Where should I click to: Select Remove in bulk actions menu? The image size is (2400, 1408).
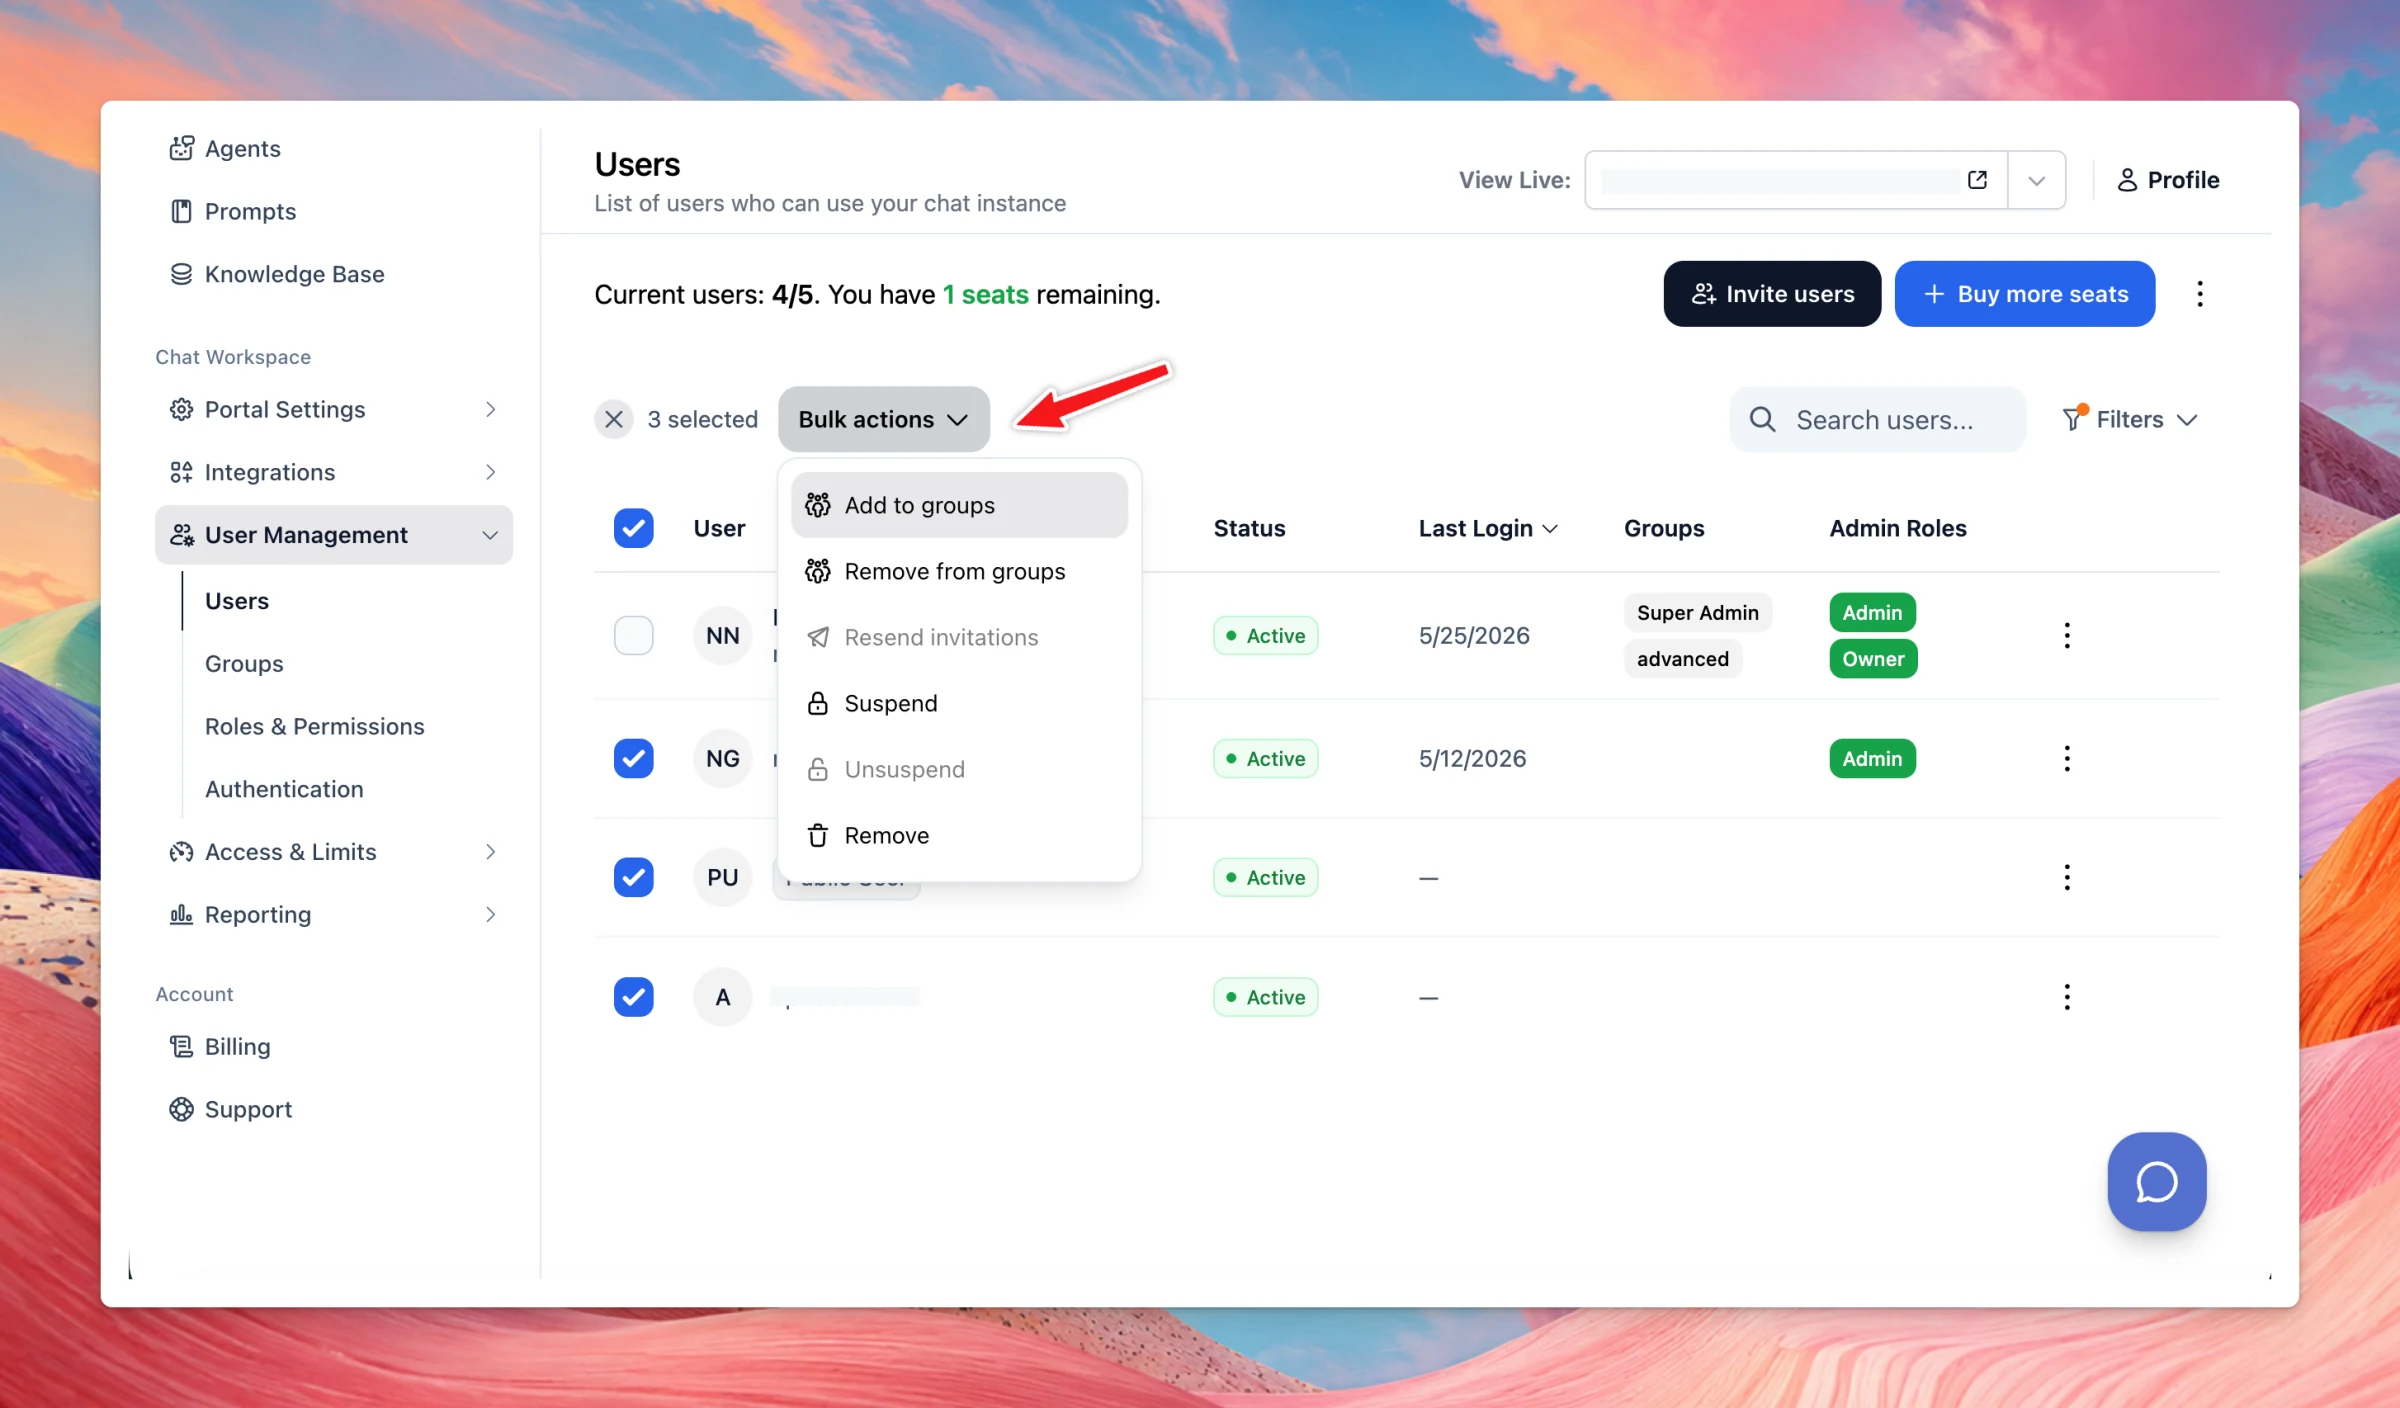[x=959, y=835]
